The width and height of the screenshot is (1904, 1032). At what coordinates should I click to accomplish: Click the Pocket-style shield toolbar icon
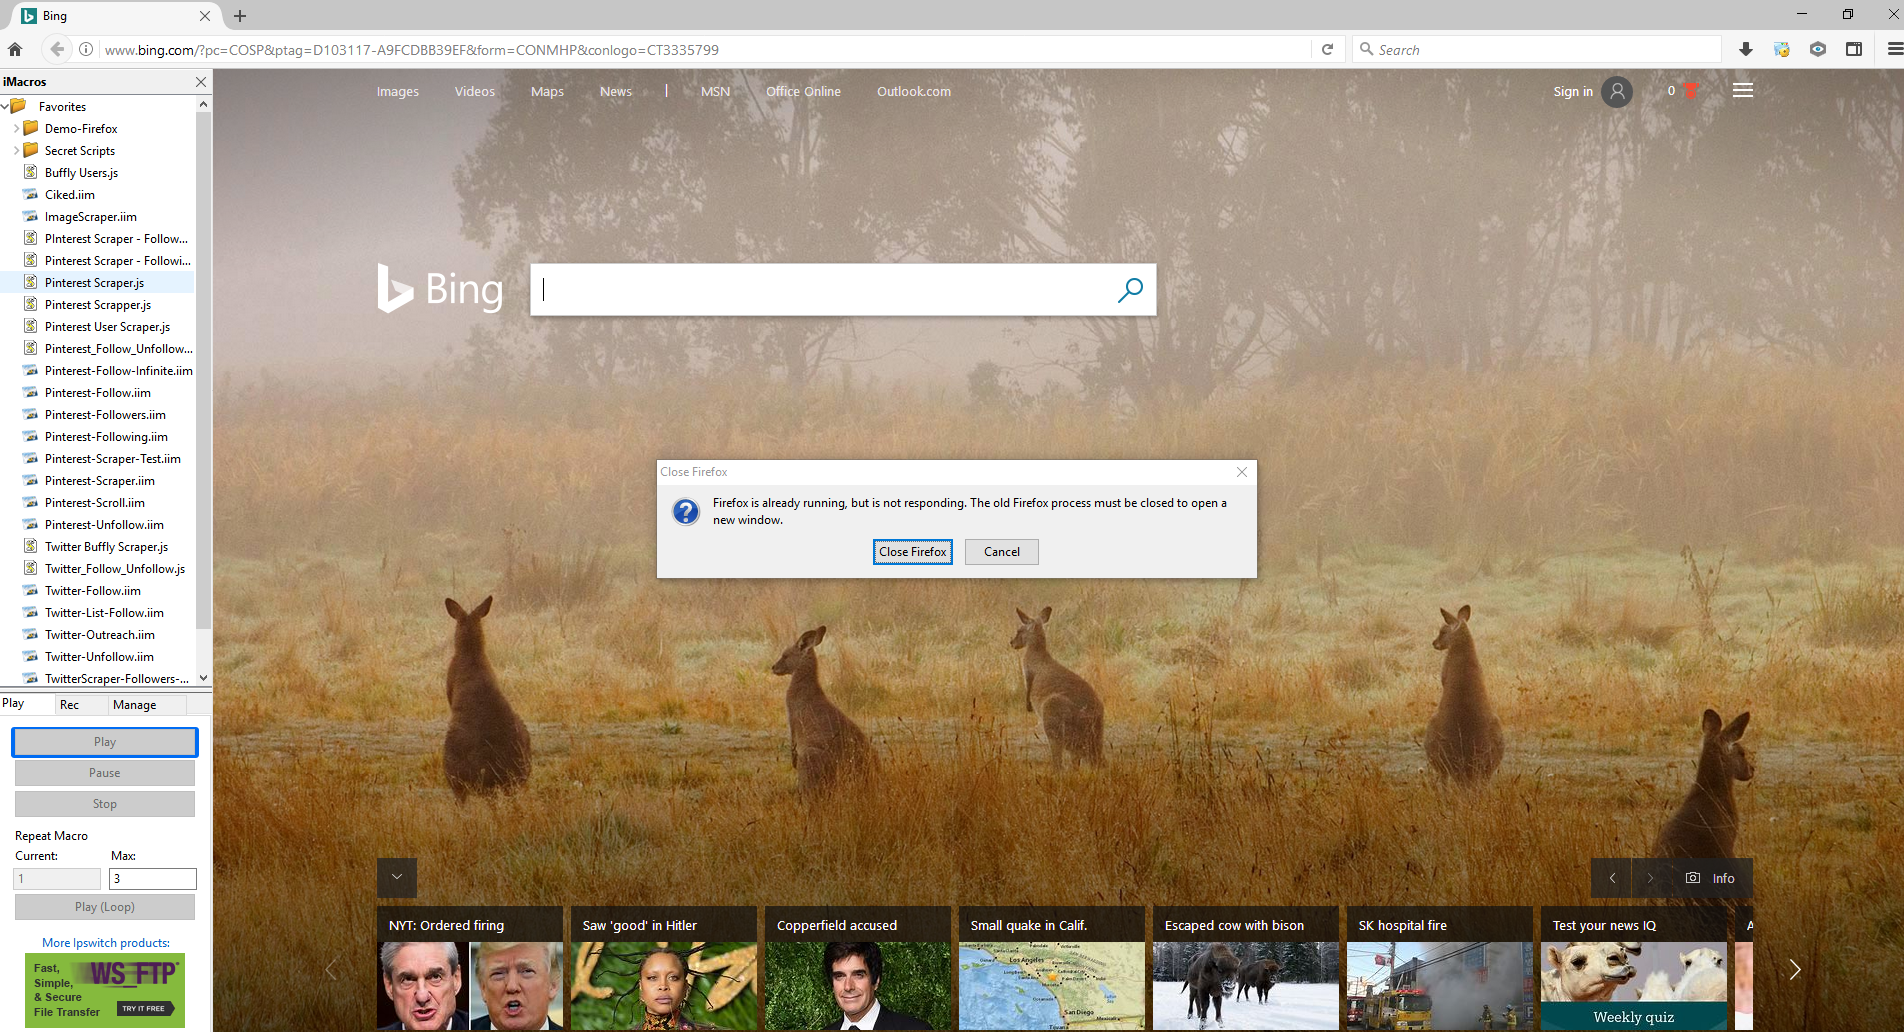pyautogui.click(x=1818, y=49)
